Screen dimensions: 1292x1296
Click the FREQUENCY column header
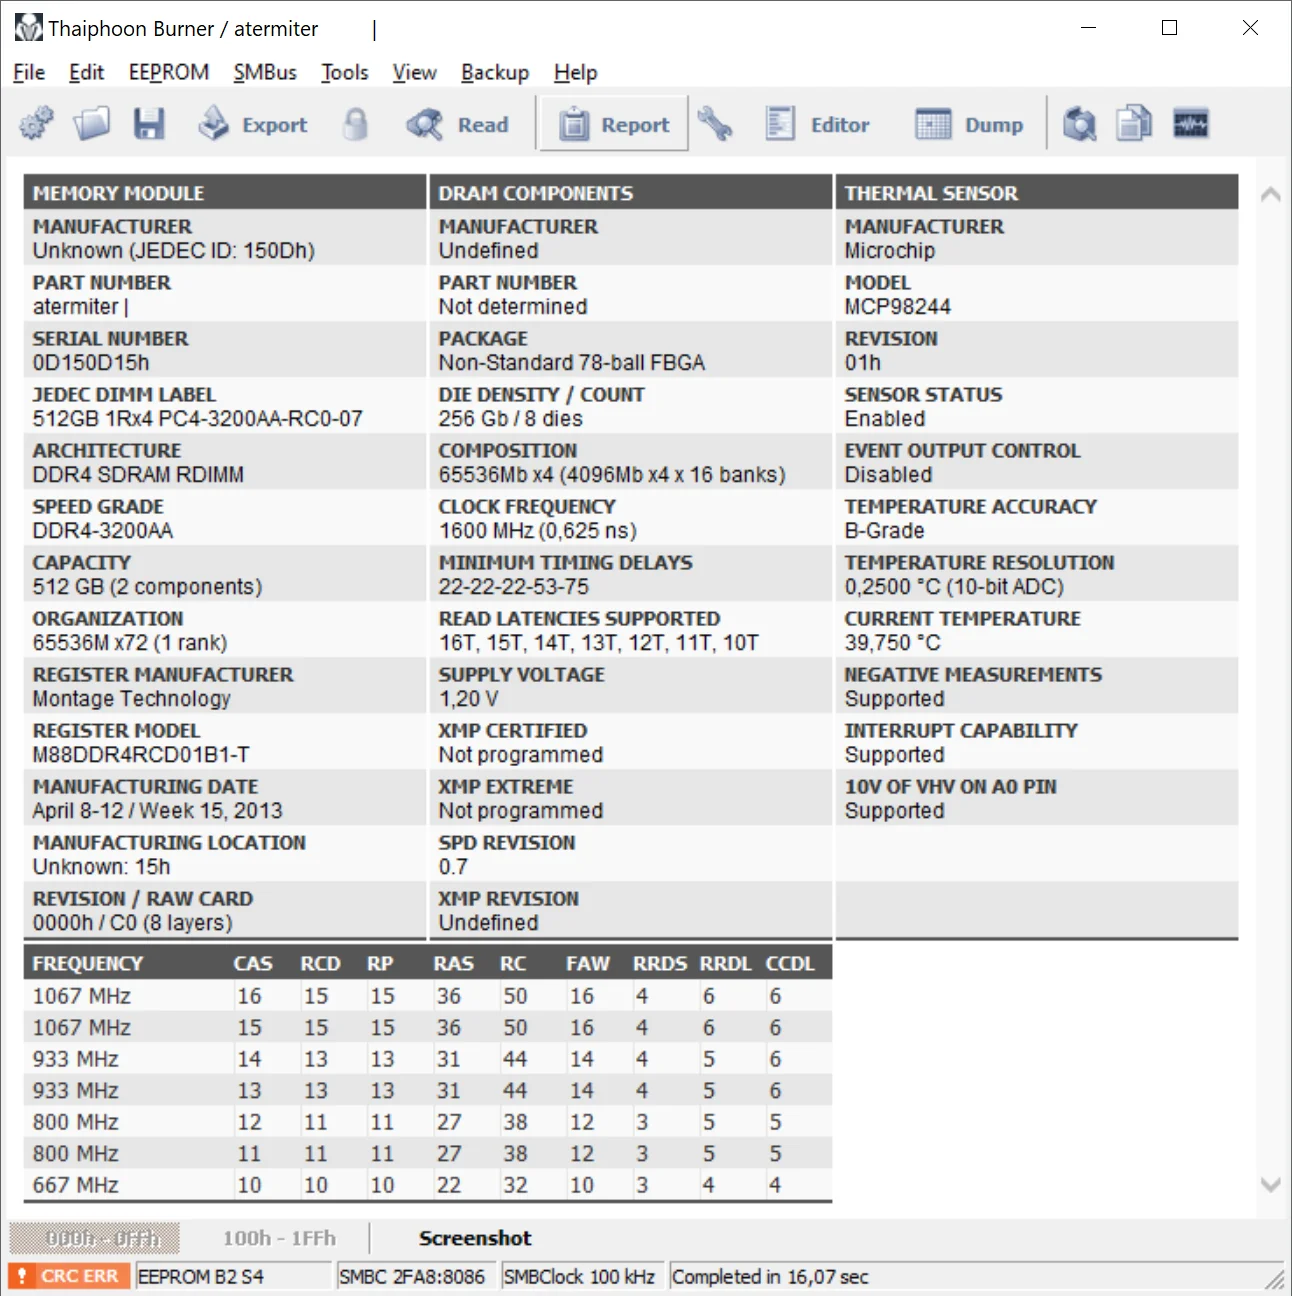tap(88, 964)
